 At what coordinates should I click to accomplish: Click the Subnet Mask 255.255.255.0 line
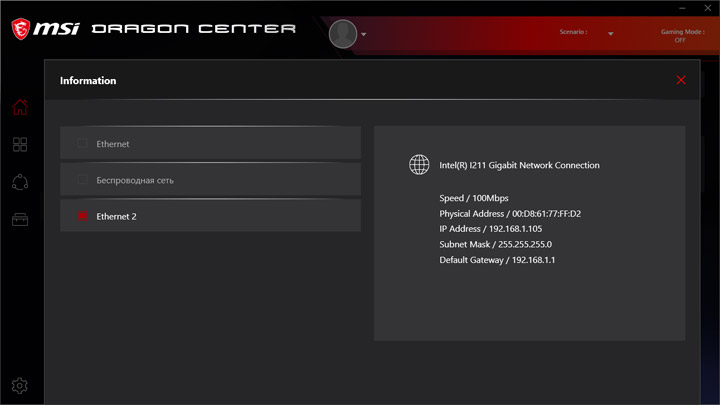pos(495,244)
